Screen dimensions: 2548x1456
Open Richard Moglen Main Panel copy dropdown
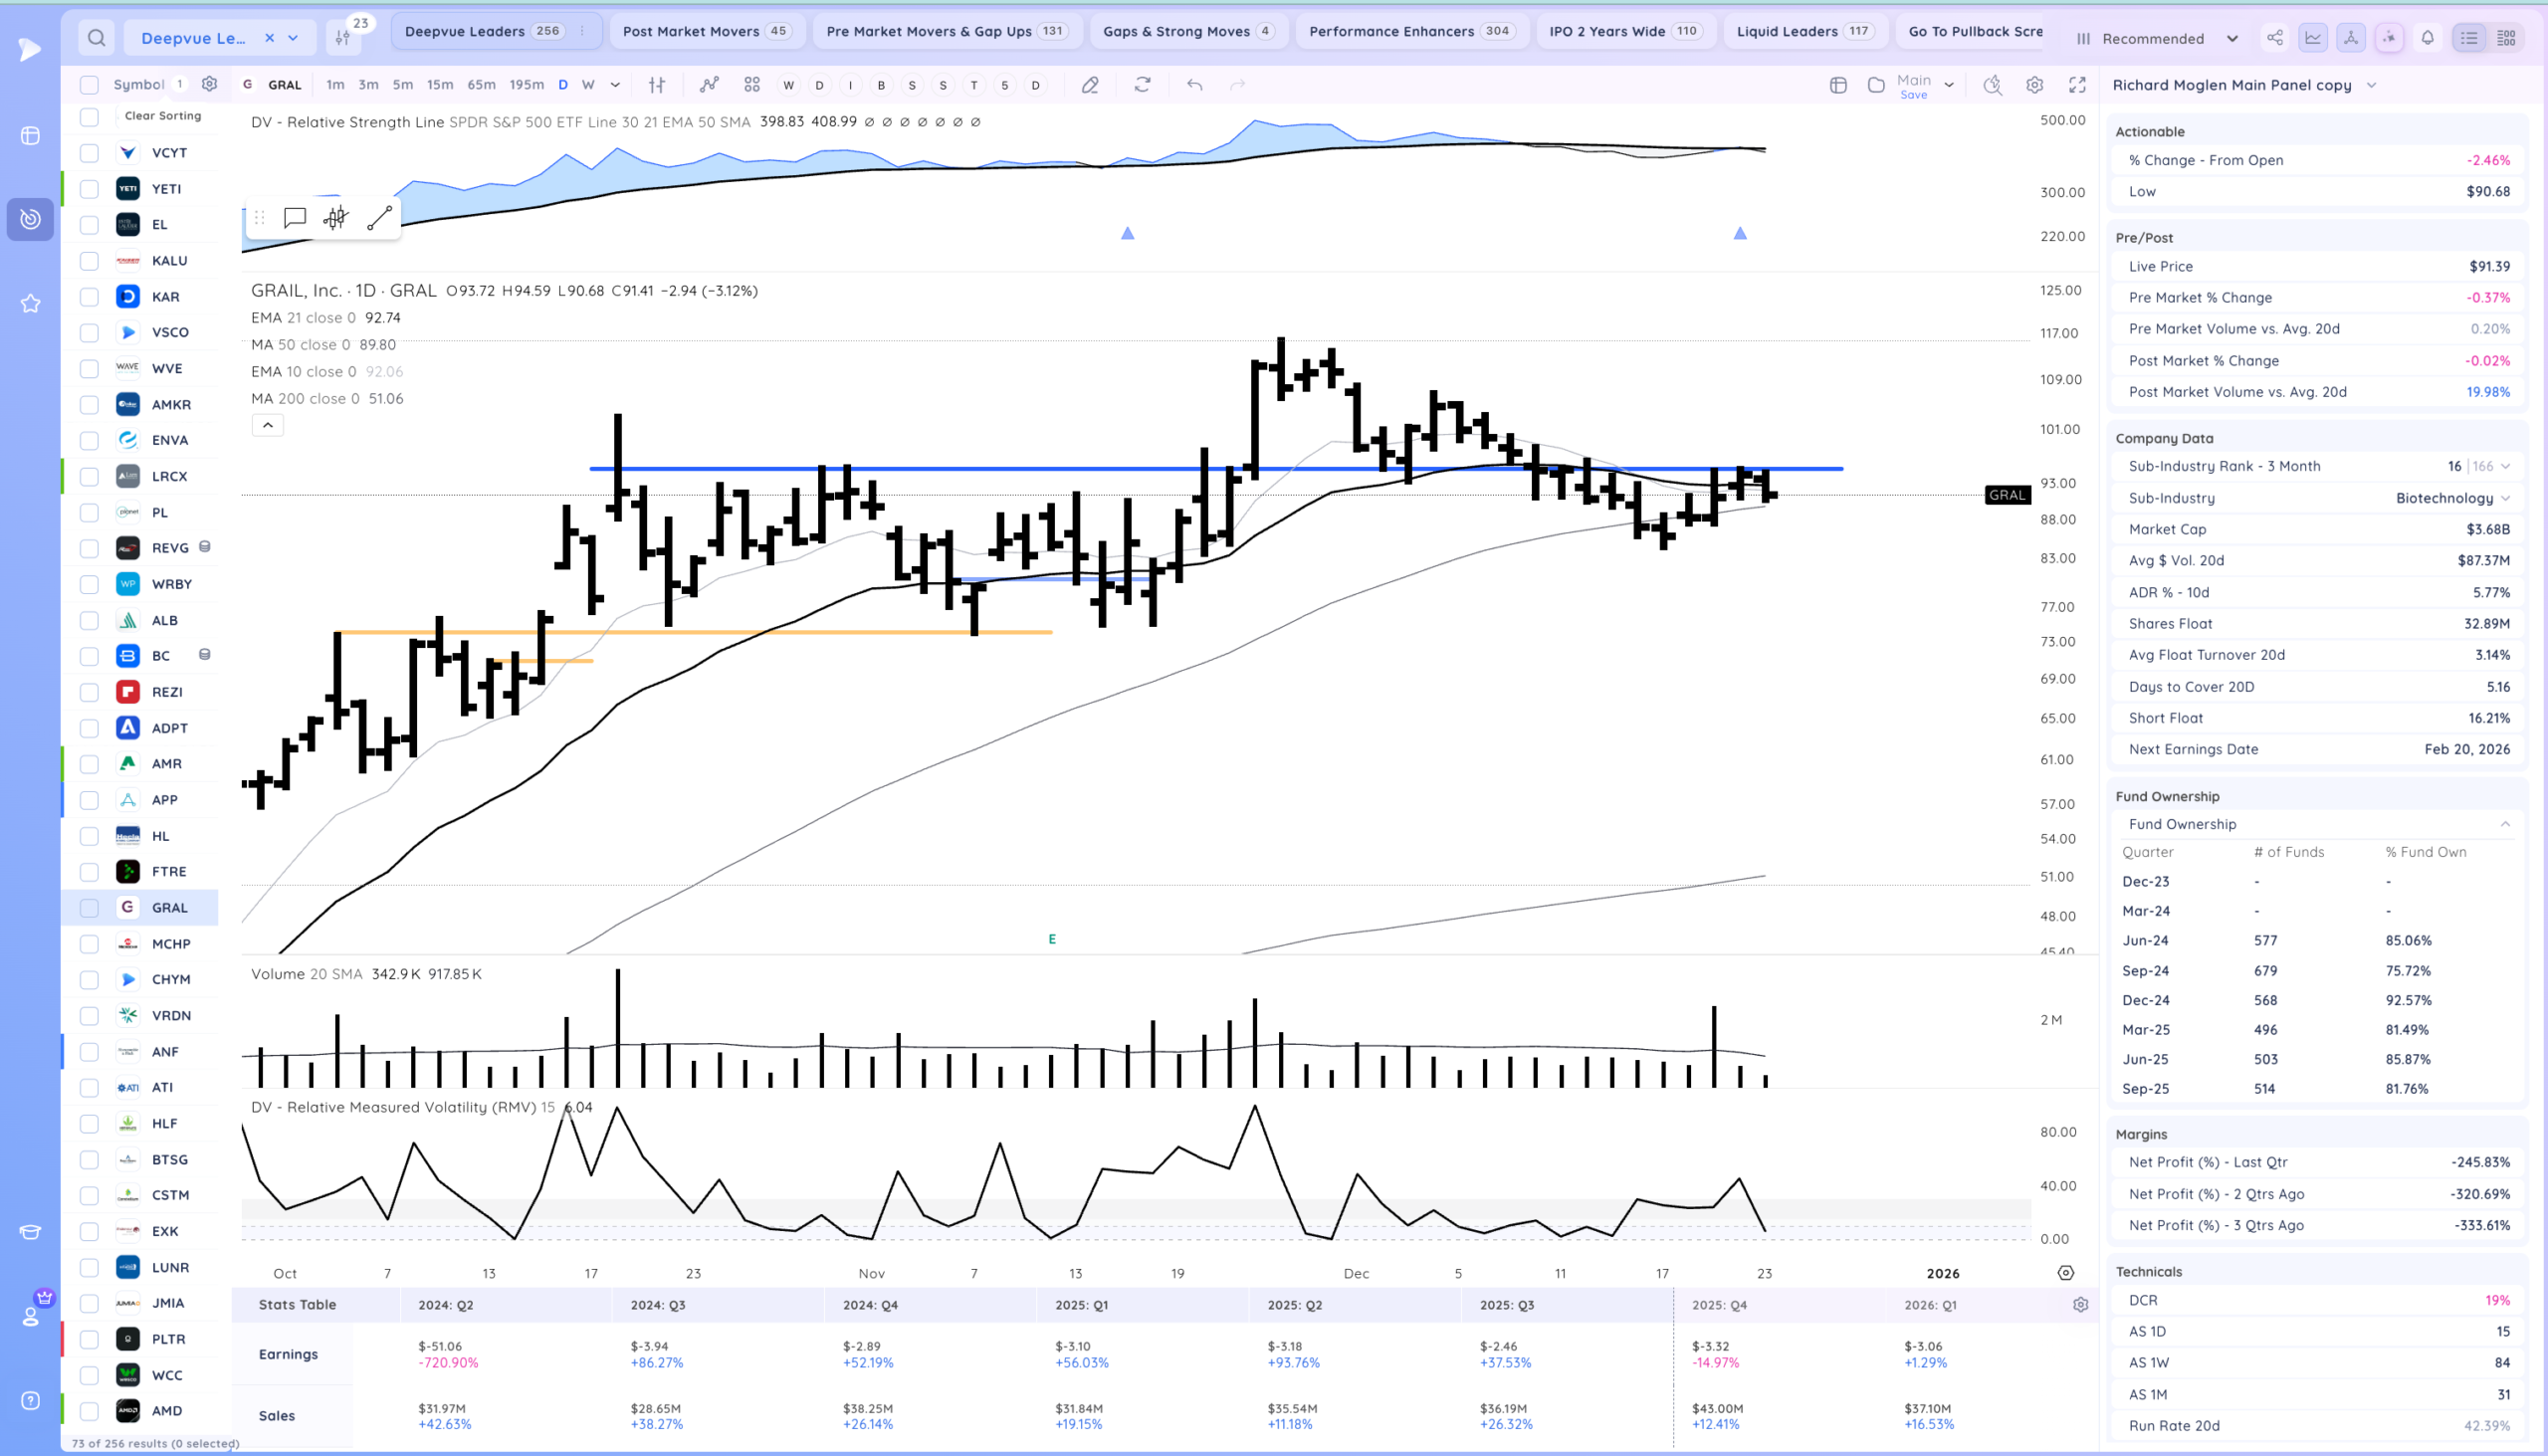[x=2371, y=85]
